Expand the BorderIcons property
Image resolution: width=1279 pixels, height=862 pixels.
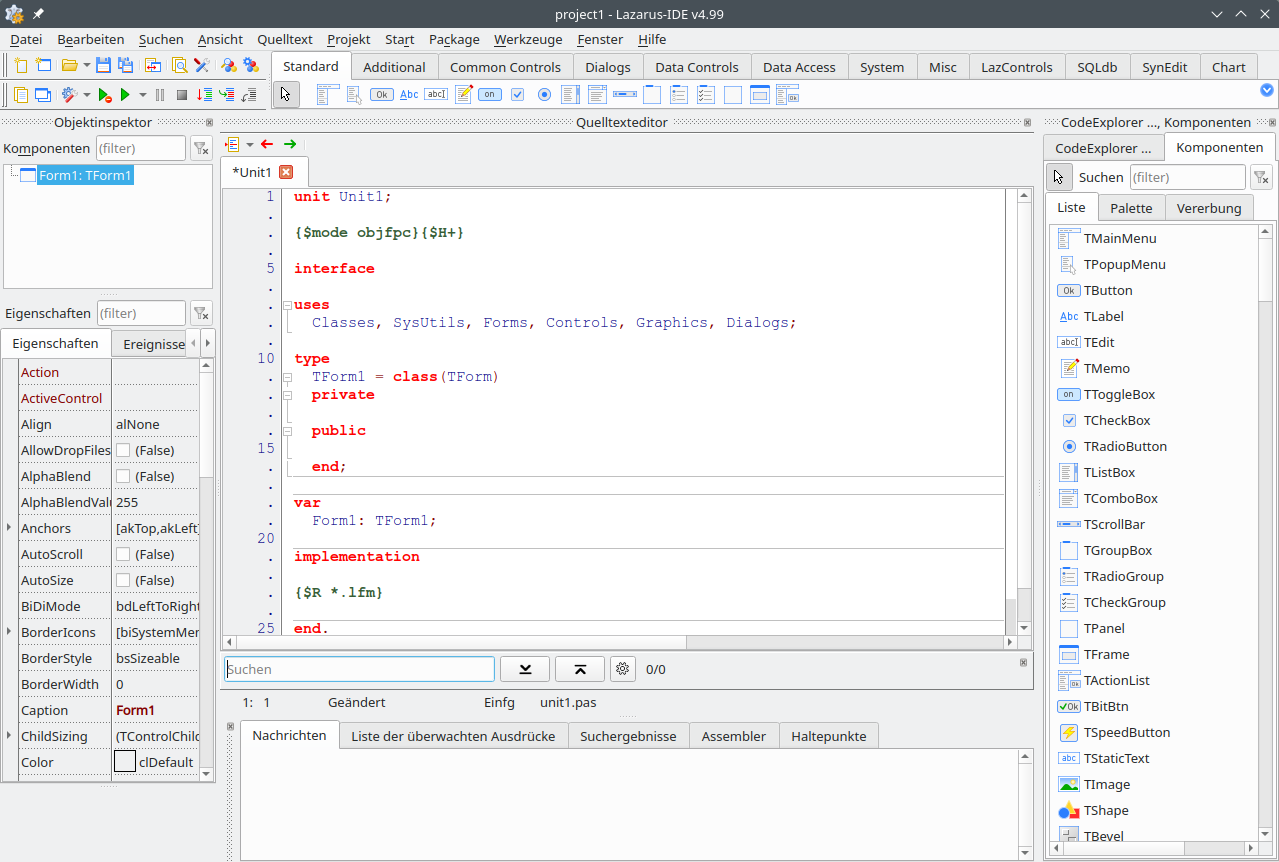[9, 632]
